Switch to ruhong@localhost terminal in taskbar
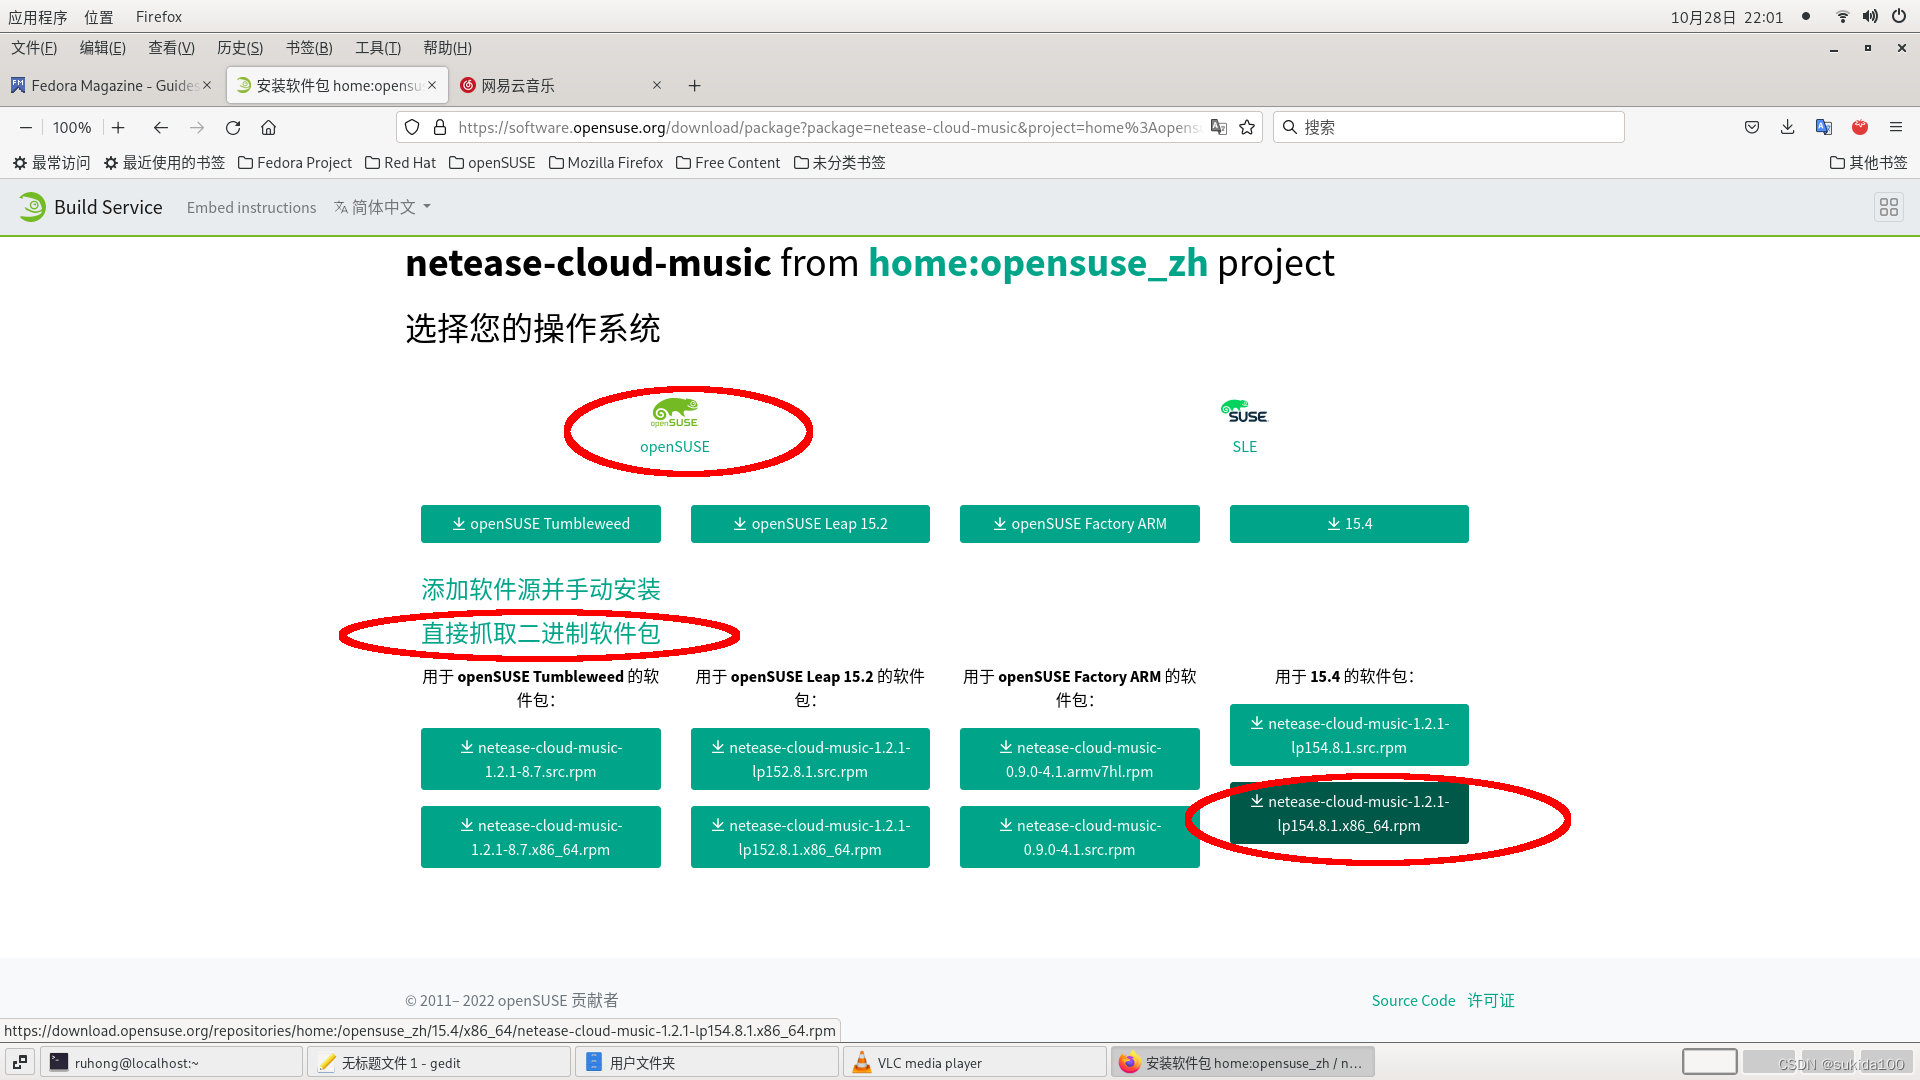The image size is (1920, 1080). click(x=172, y=1062)
